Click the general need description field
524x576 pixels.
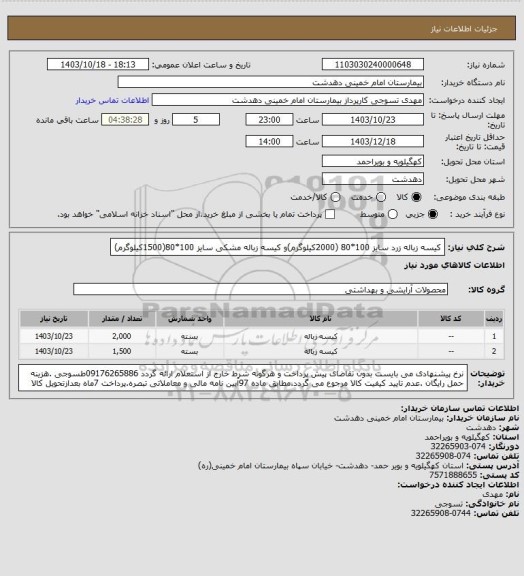pyautogui.click(x=277, y=247)
